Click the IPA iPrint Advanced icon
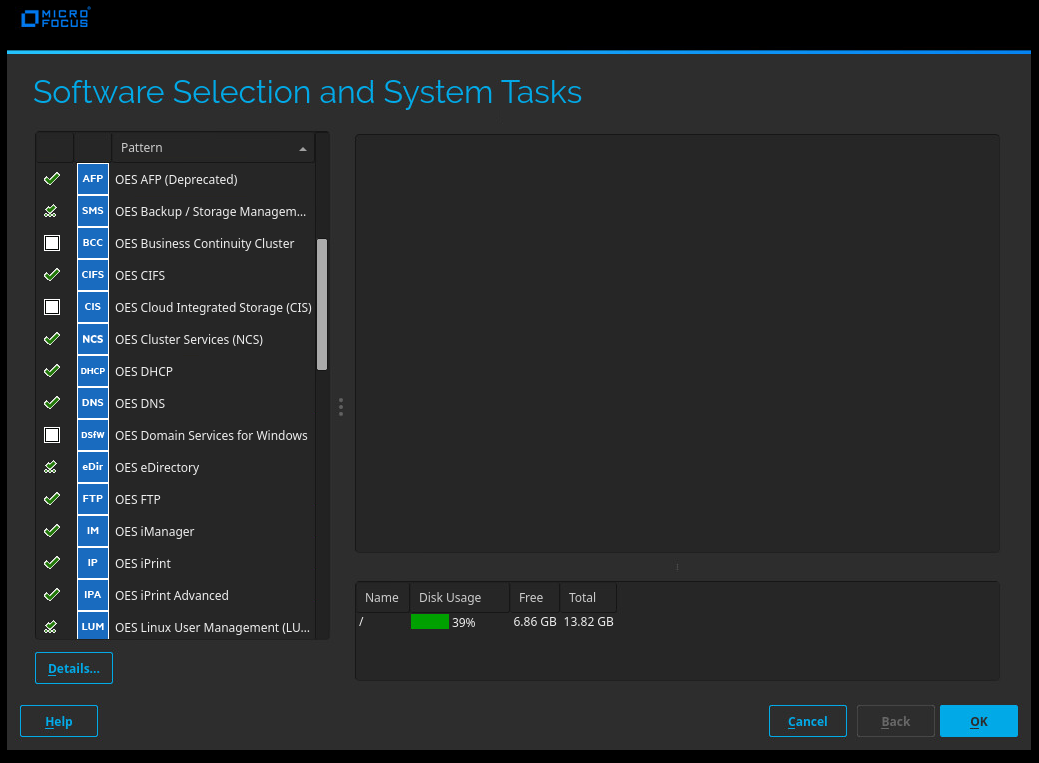1039x763 pixels. [93, 596]
